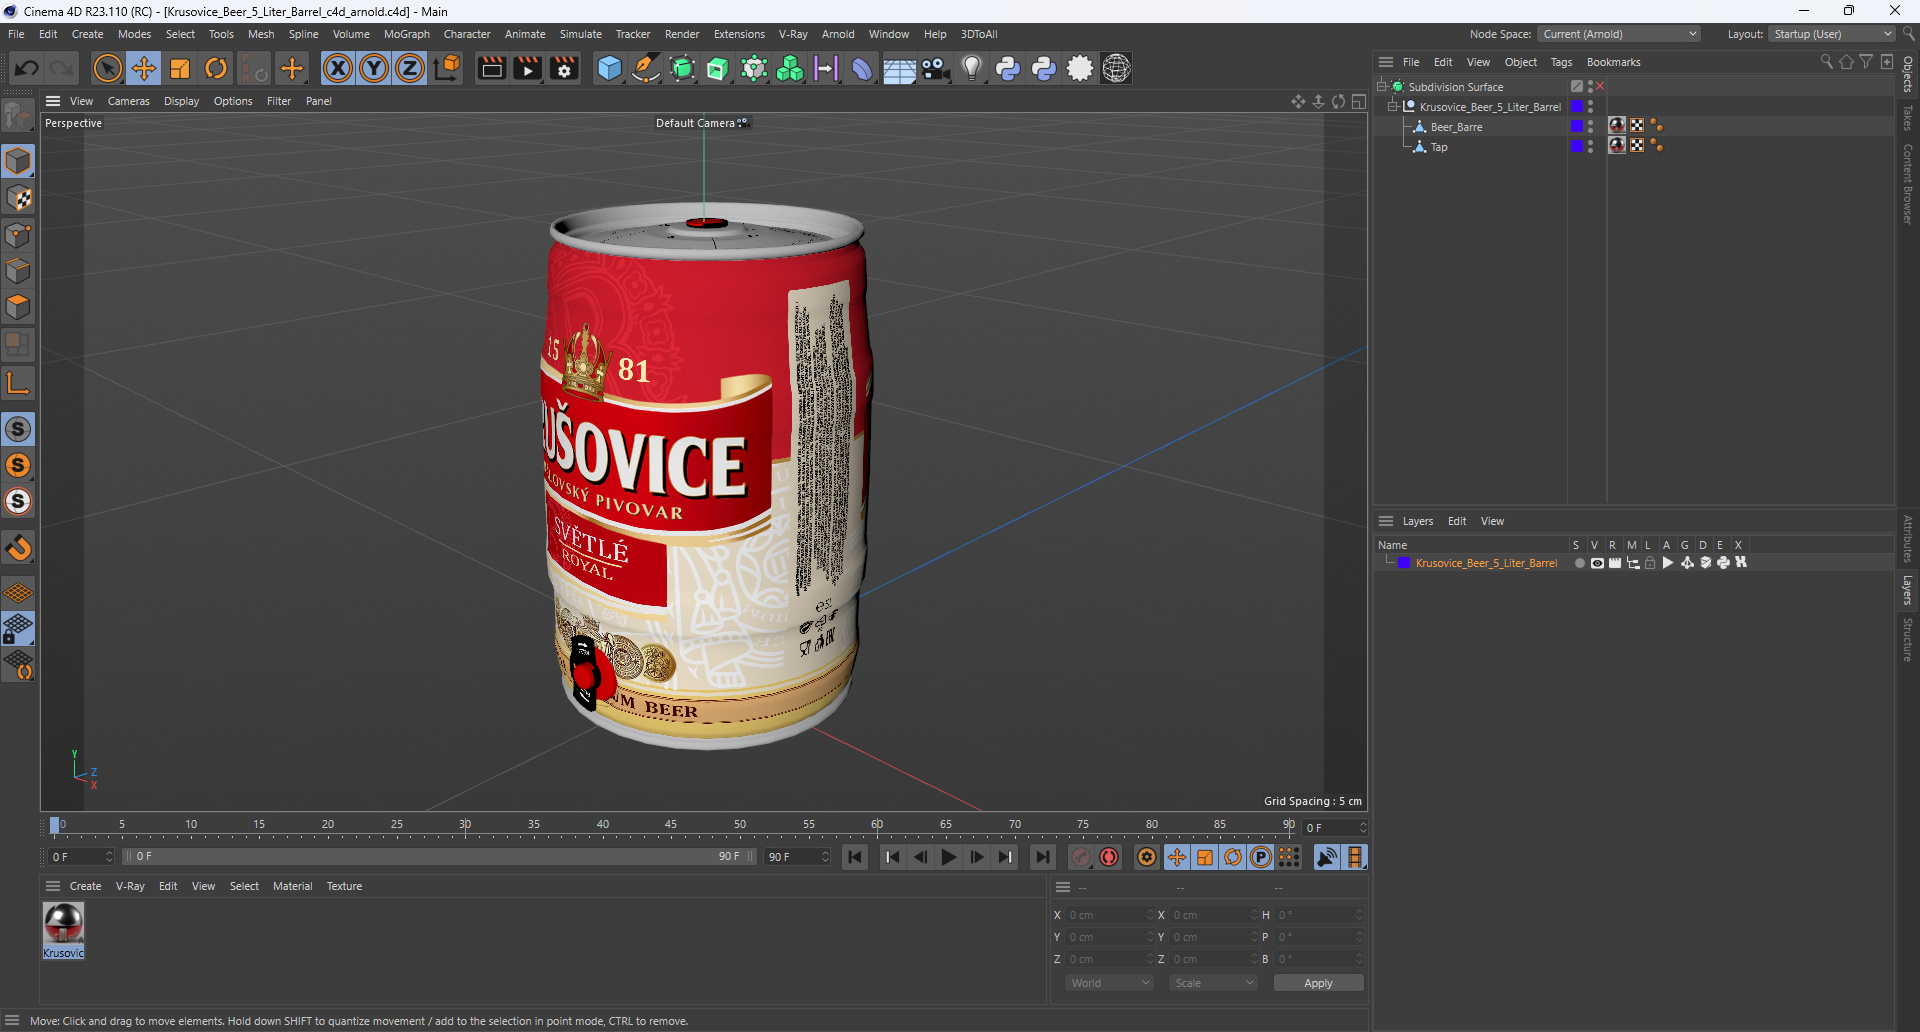1920x1032 pixels.
Task: Toggle Autokeying button
Action: tap(1109, 857)
